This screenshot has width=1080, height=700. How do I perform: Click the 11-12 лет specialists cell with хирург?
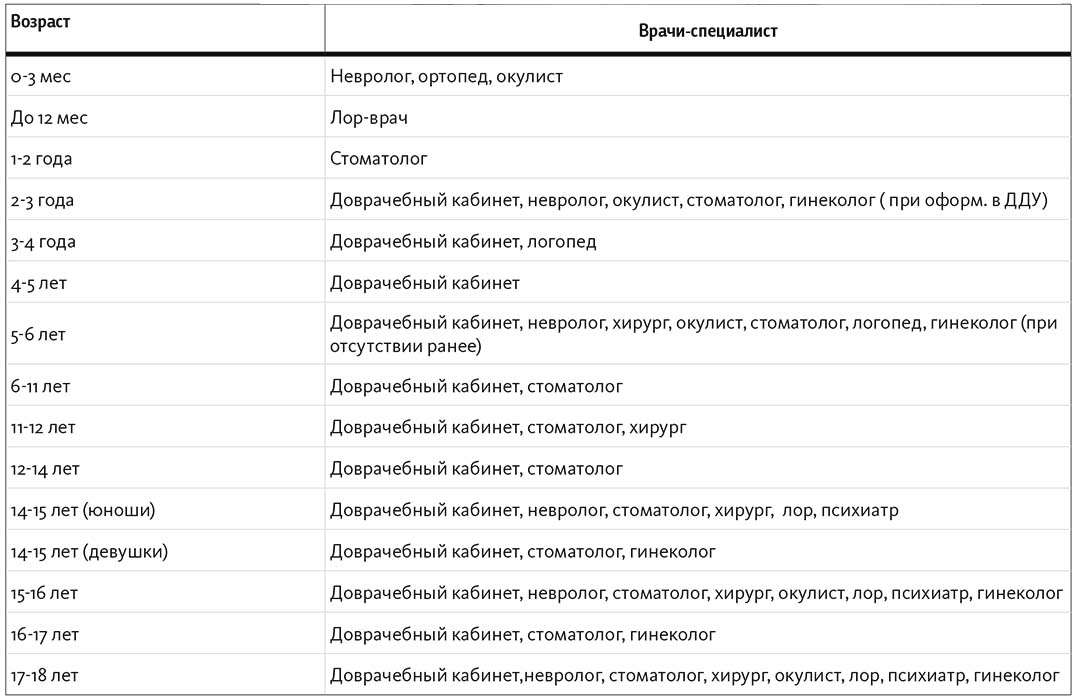tap(698, 427)
